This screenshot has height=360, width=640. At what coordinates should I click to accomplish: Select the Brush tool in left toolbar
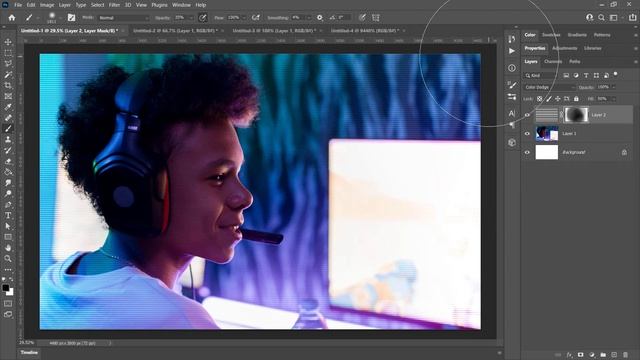coord(8,129)
